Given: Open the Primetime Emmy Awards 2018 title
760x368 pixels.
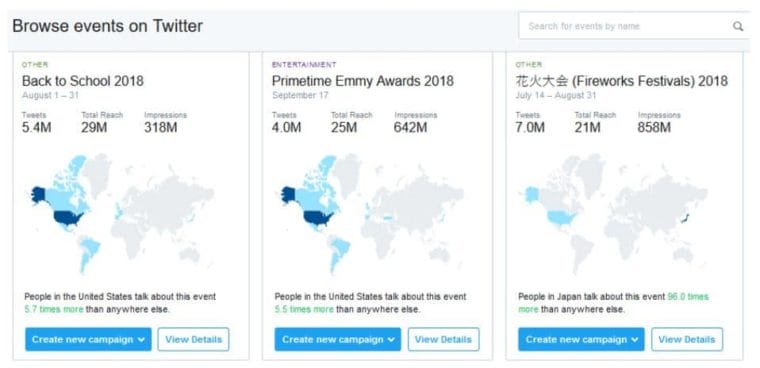Looking at the screenshot, I should [x=363, y=80].
